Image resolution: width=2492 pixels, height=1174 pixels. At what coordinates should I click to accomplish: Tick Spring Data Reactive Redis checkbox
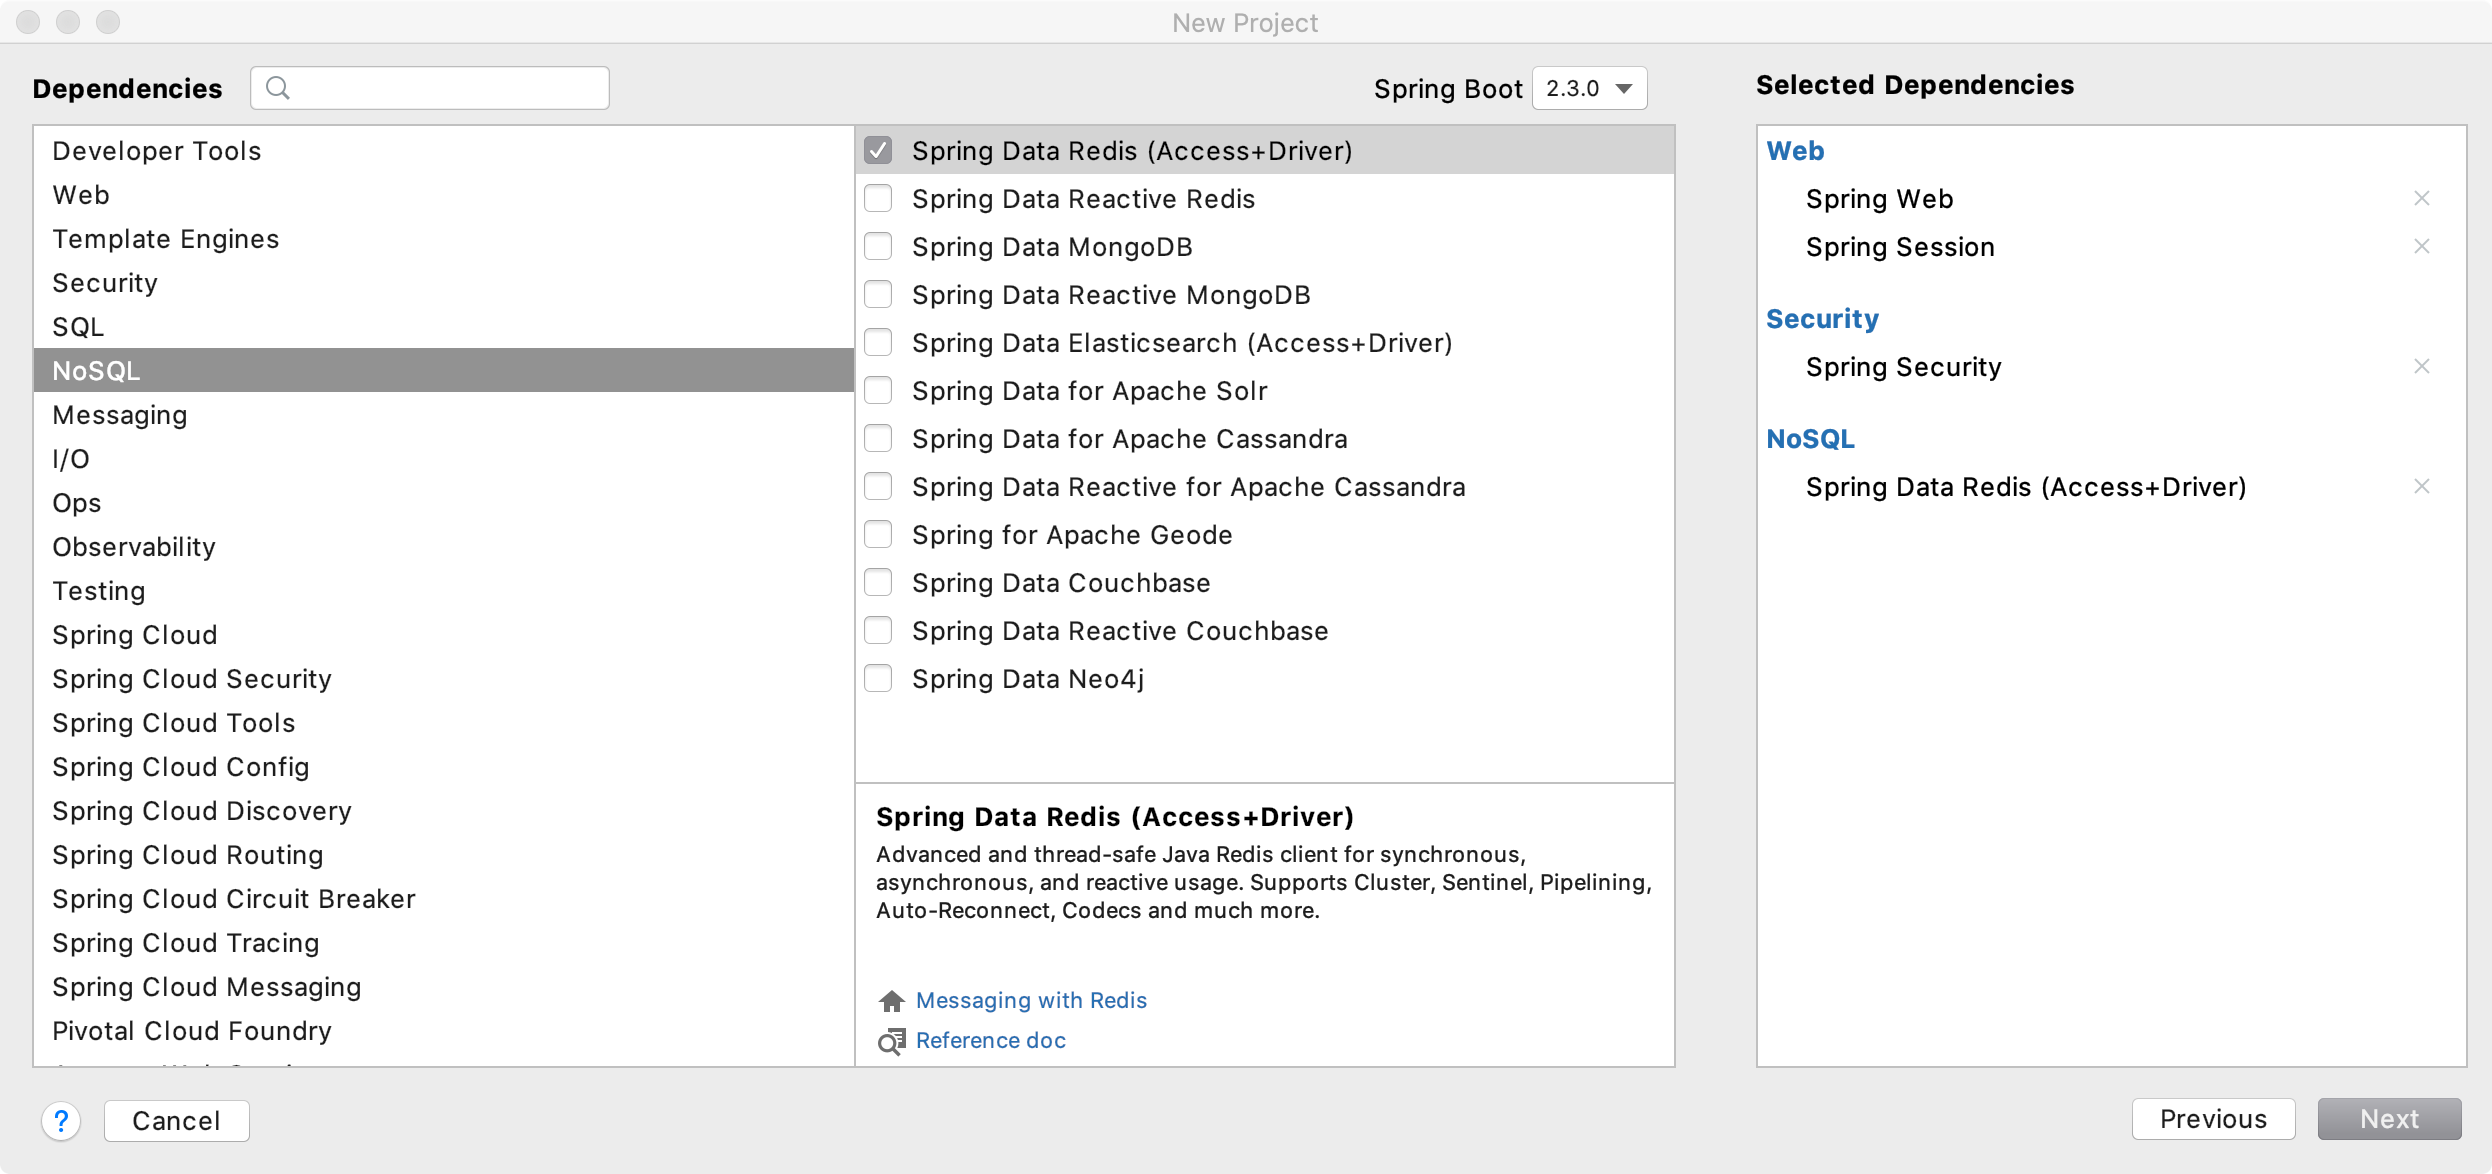point(878,199)
